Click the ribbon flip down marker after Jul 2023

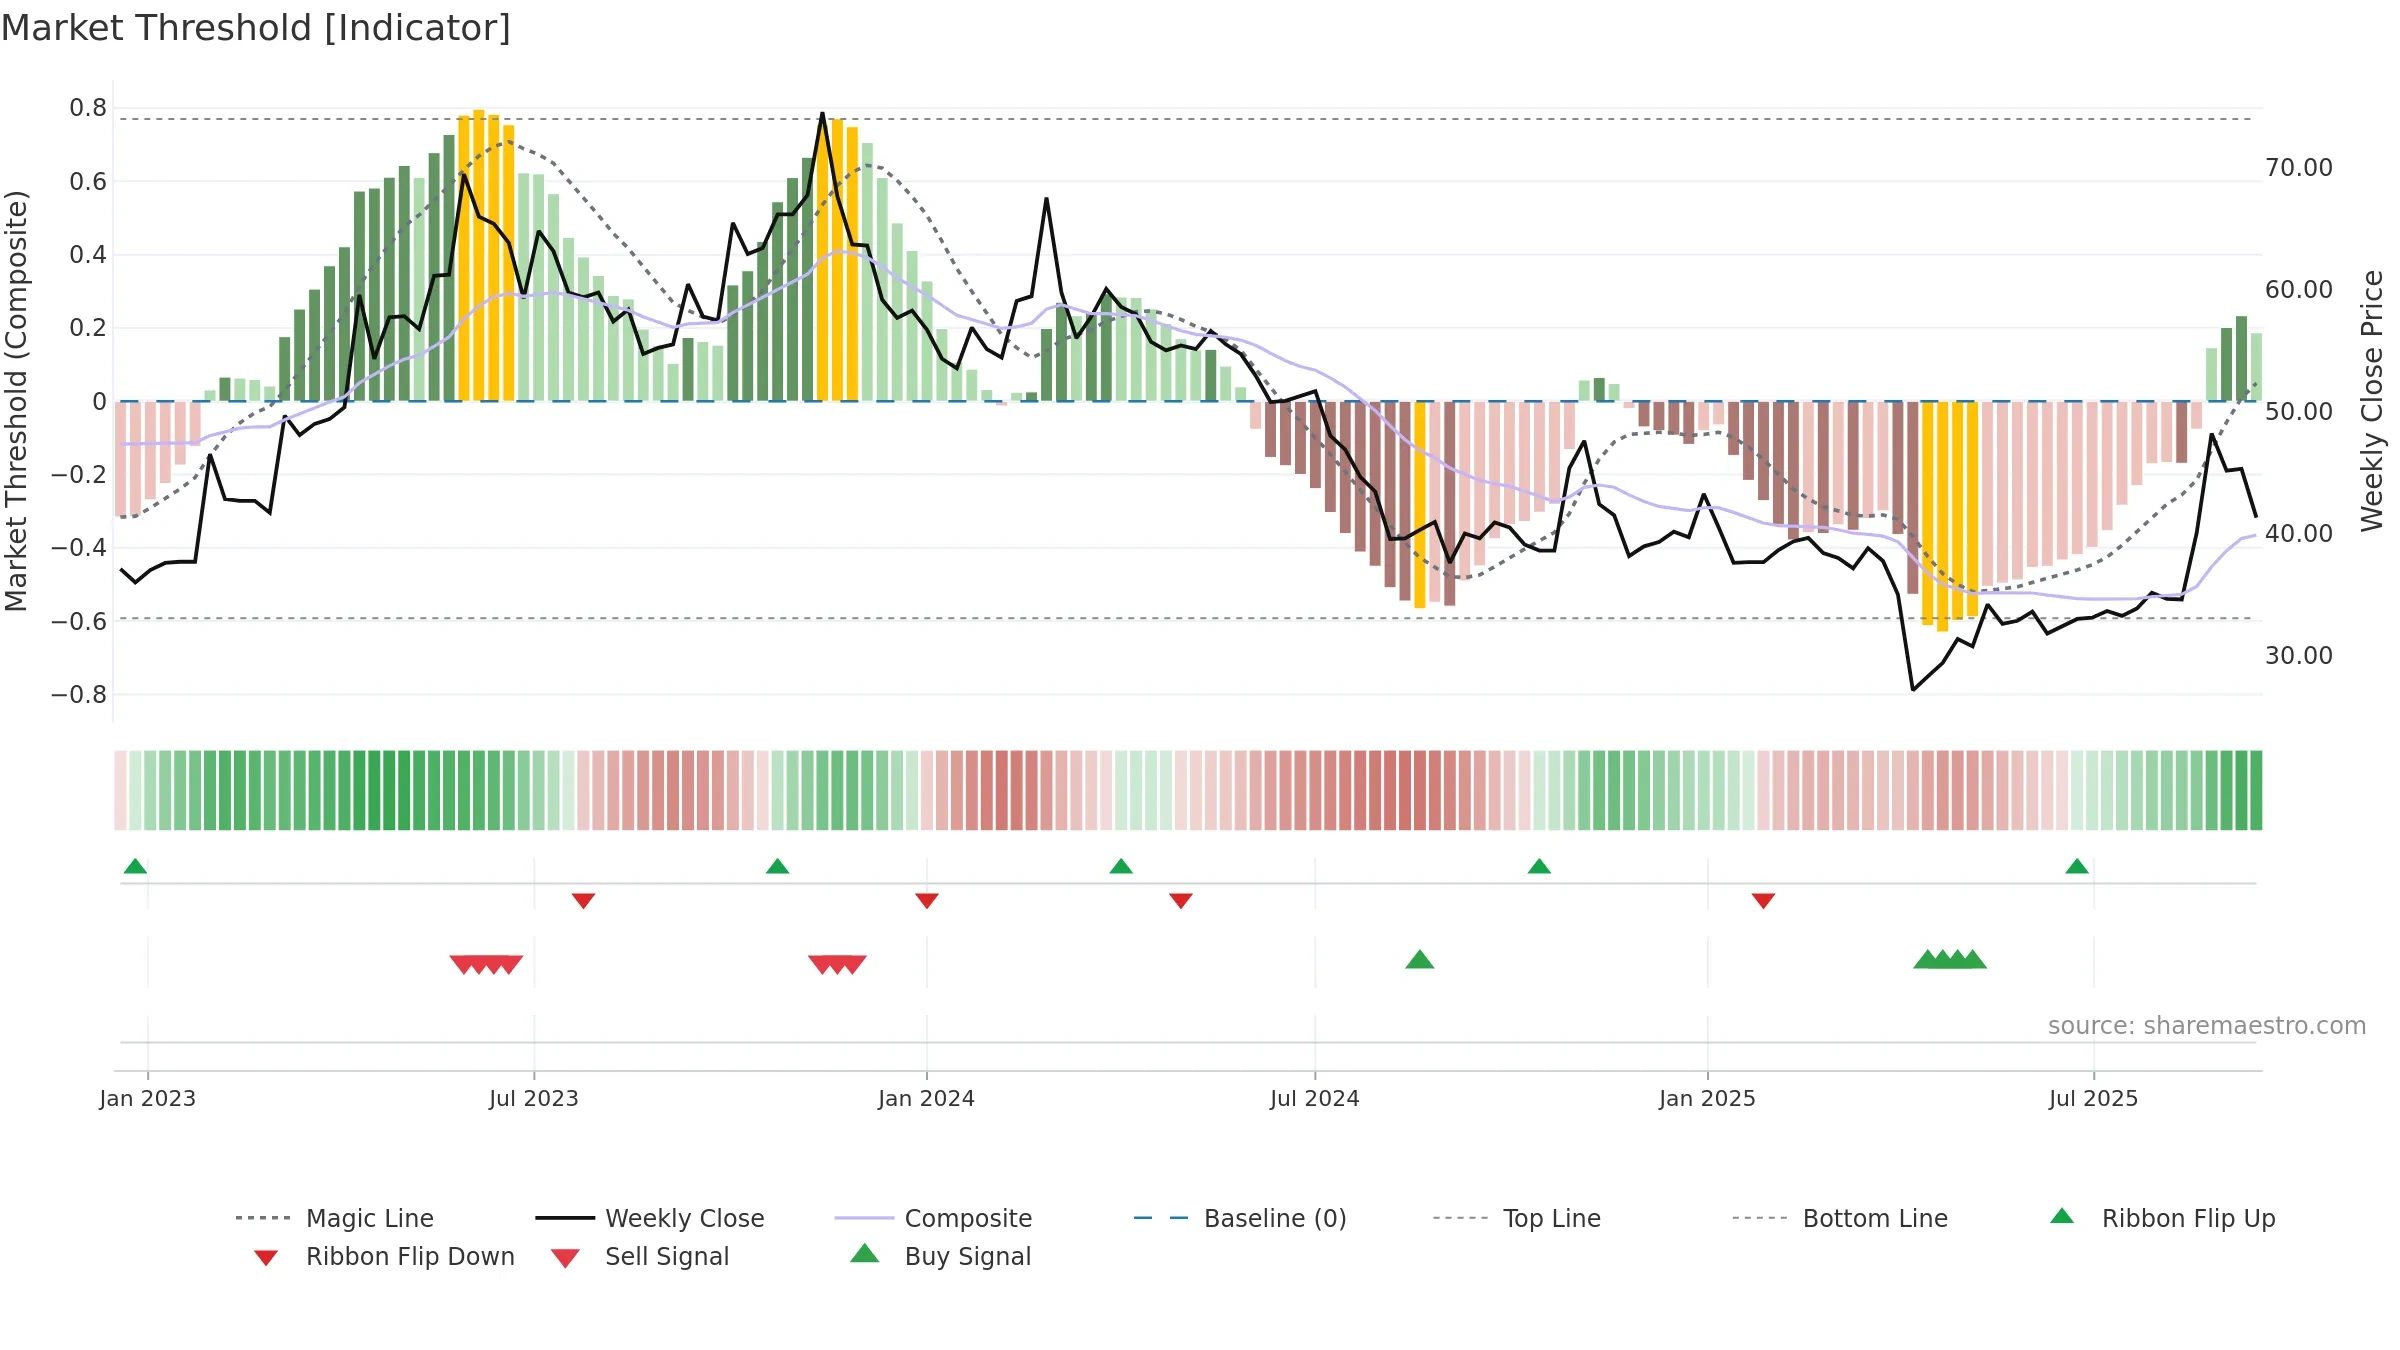584,901
